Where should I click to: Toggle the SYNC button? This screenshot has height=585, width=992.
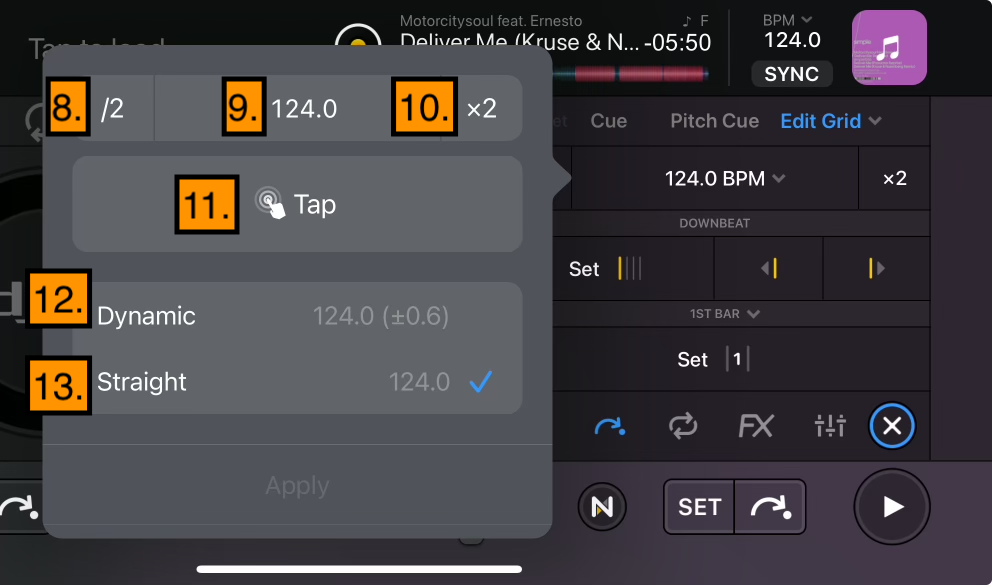[x=791, y=74]
